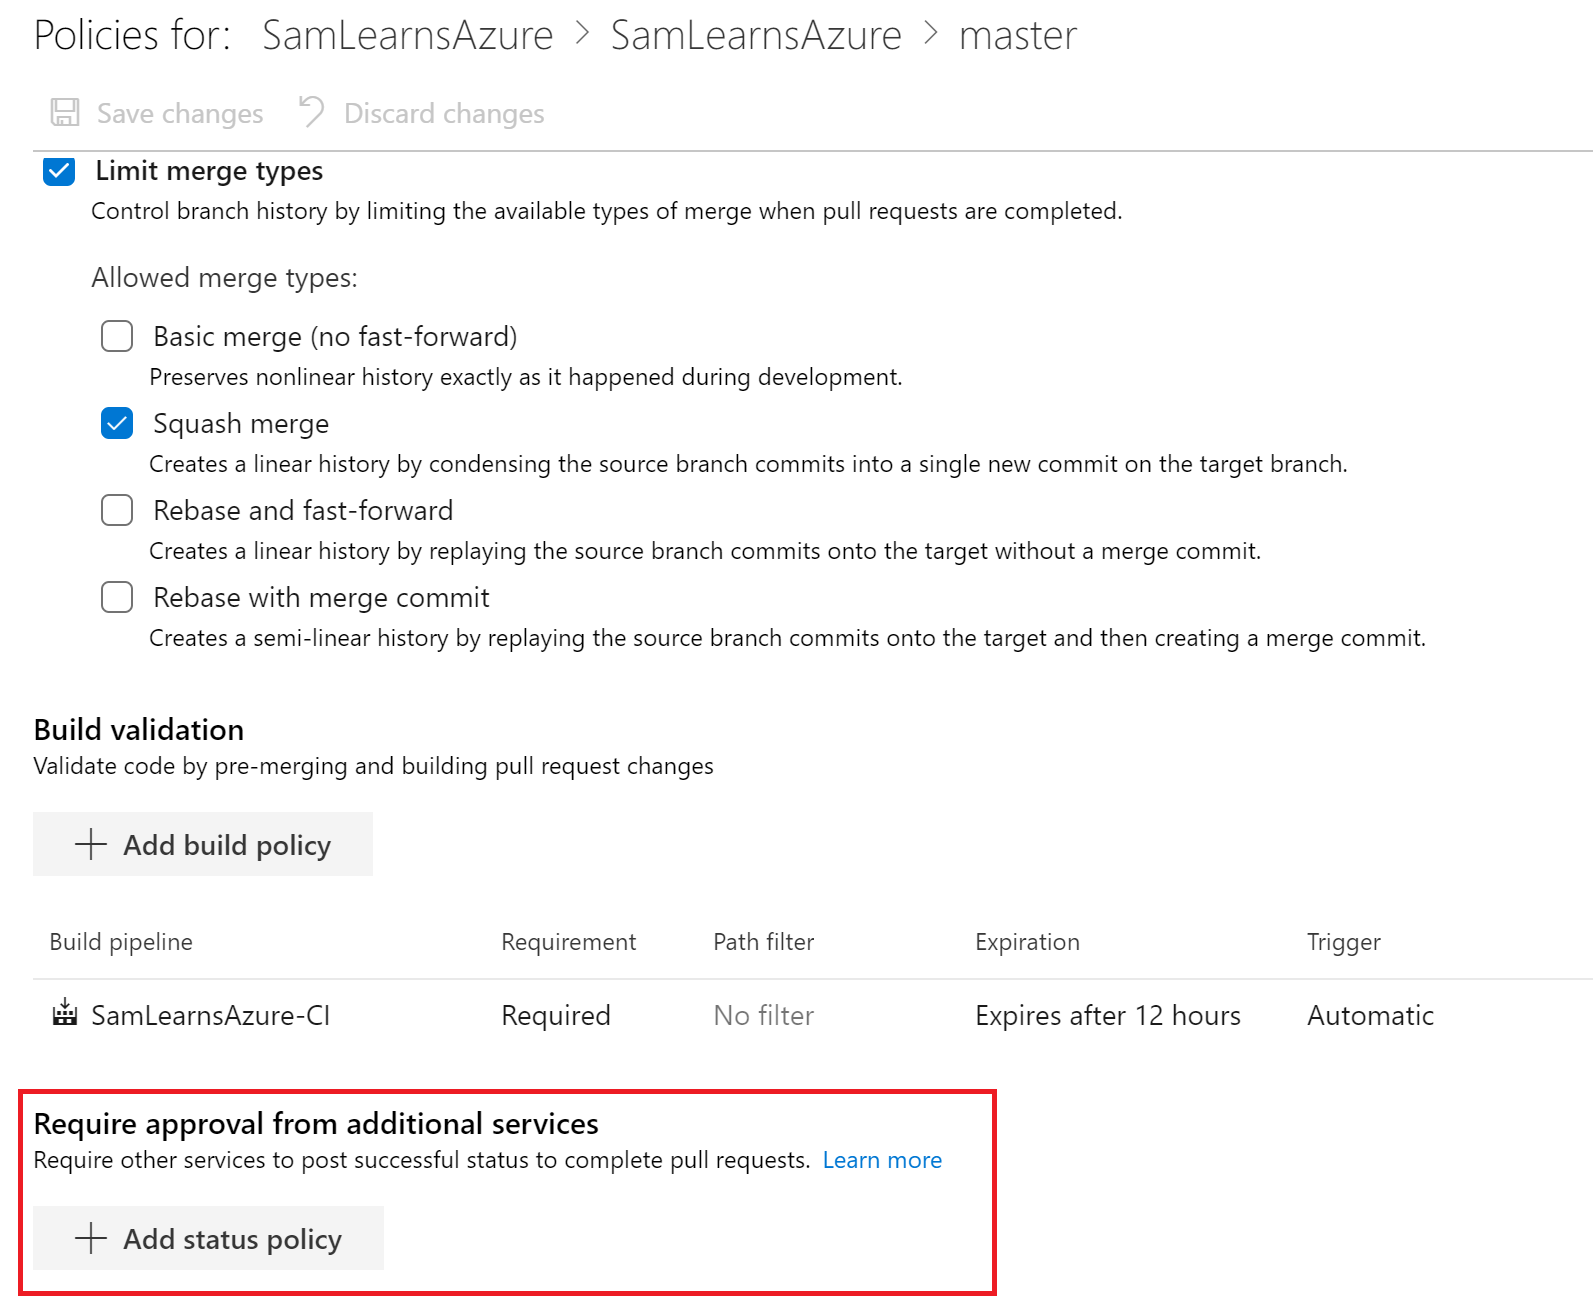Select the SamLearnsAzure-CI pipeline row
Image resolution: width=1593 pixels, height=1313 pixels.
point(210,1015)
